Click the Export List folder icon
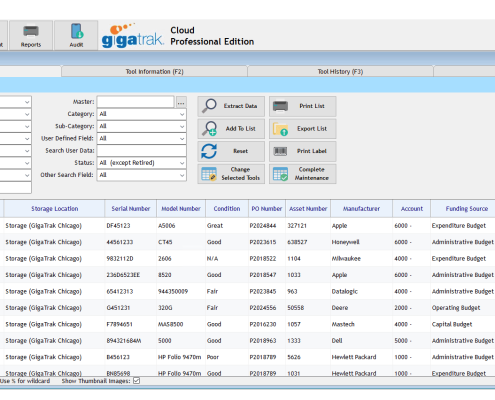 [280, 129]
